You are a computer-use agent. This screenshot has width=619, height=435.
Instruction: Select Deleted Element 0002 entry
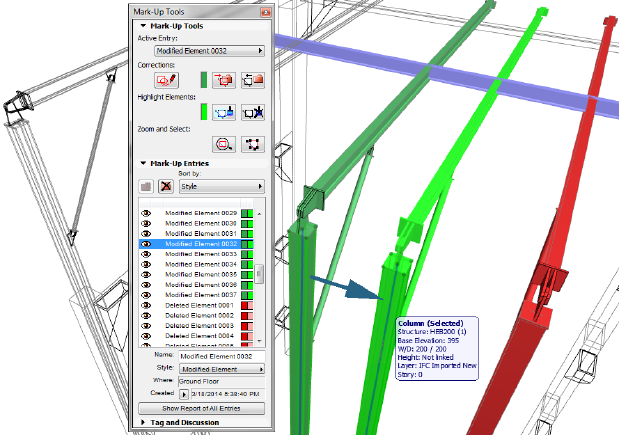pos(200,315)
